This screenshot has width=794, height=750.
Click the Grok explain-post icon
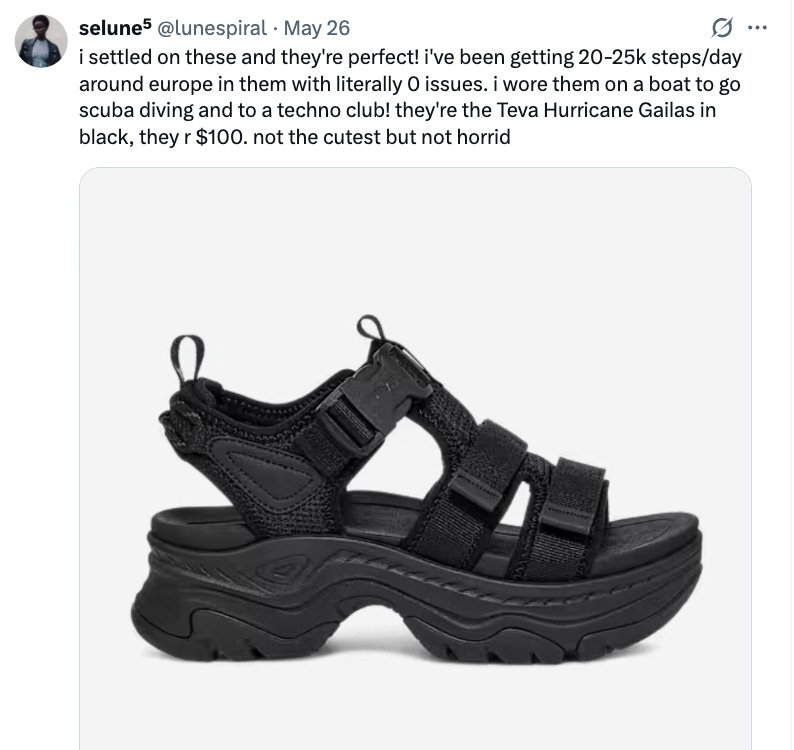click(x=722, y=28)
